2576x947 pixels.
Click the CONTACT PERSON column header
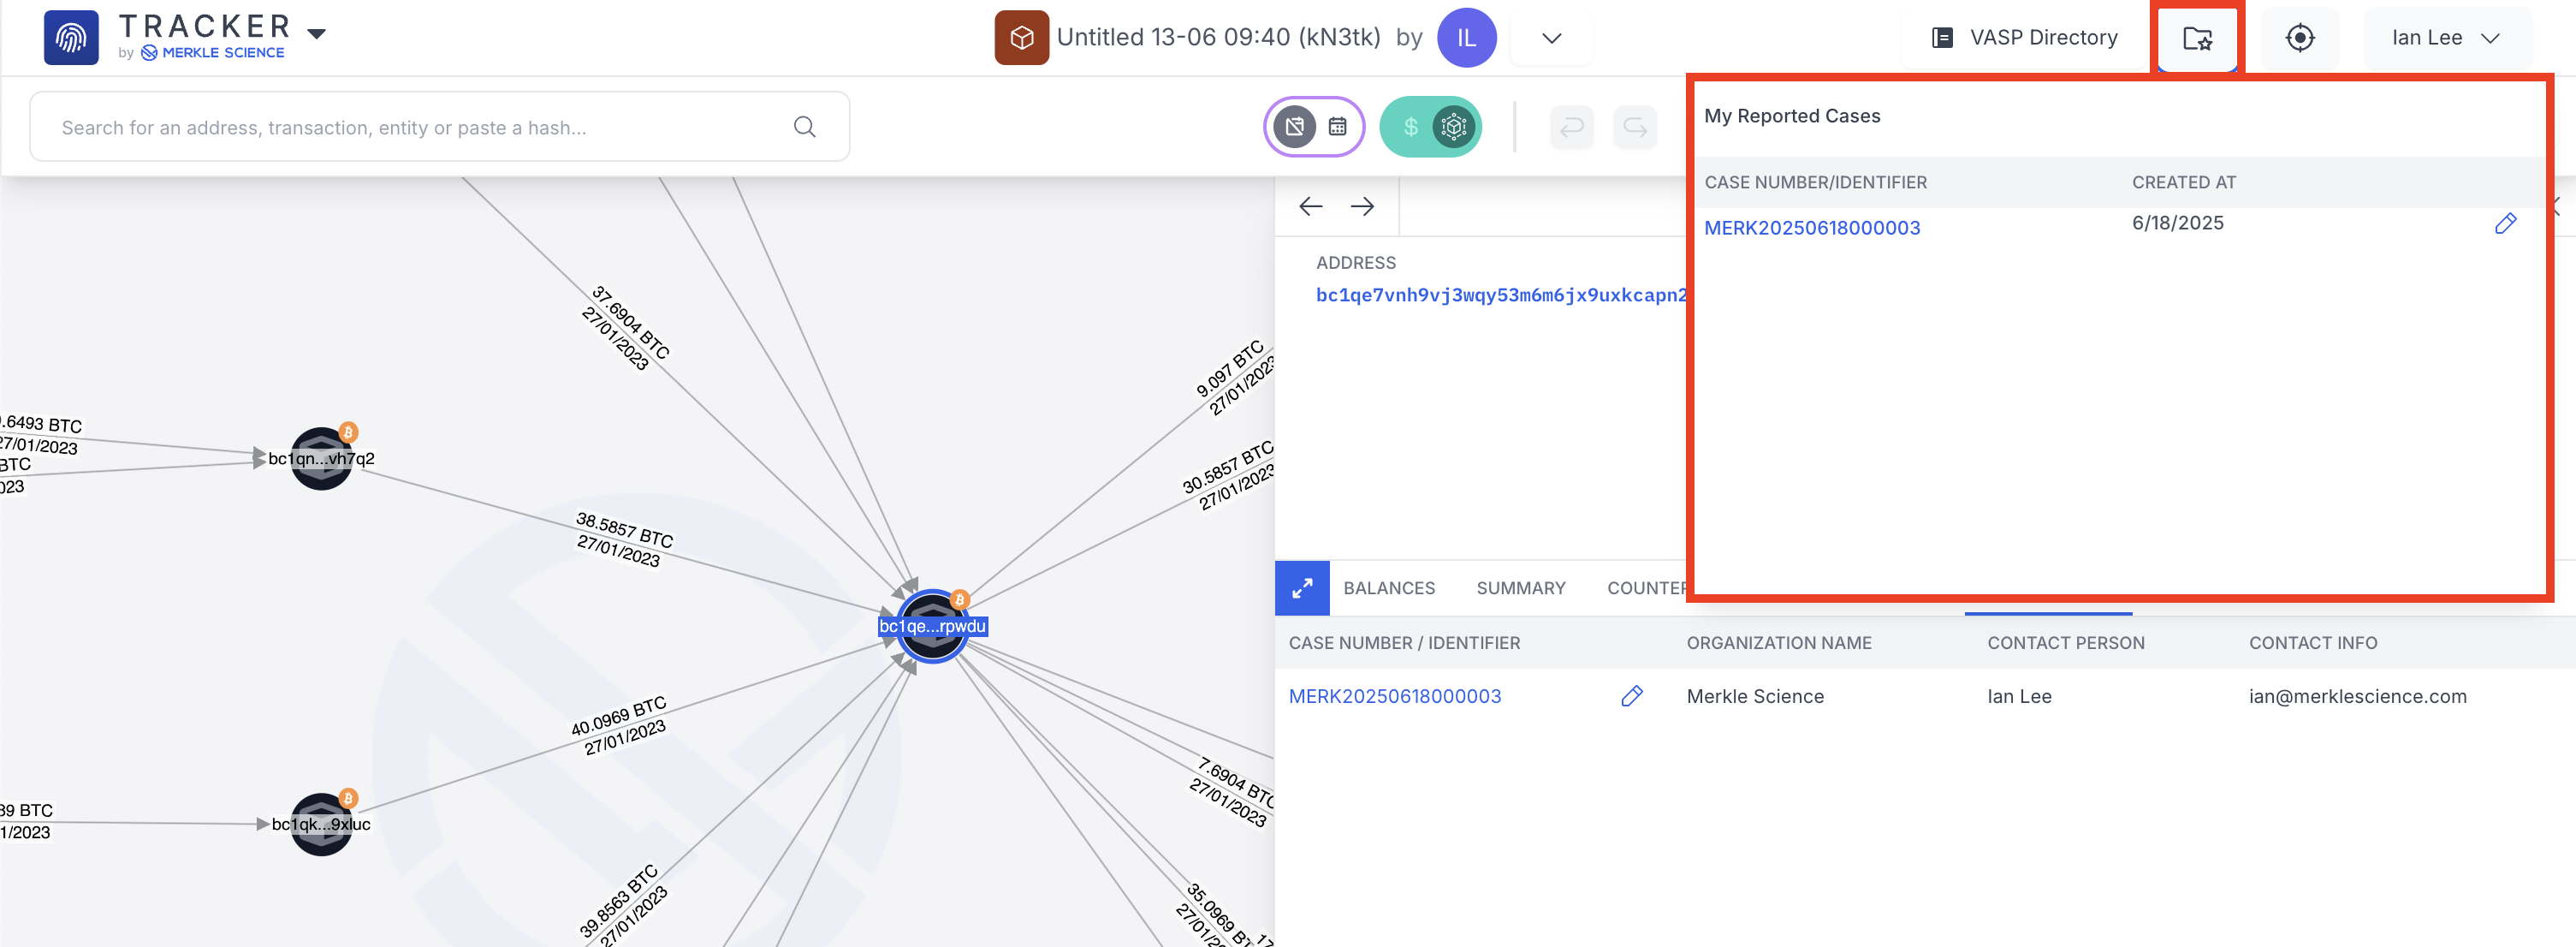coord(2065,643)
